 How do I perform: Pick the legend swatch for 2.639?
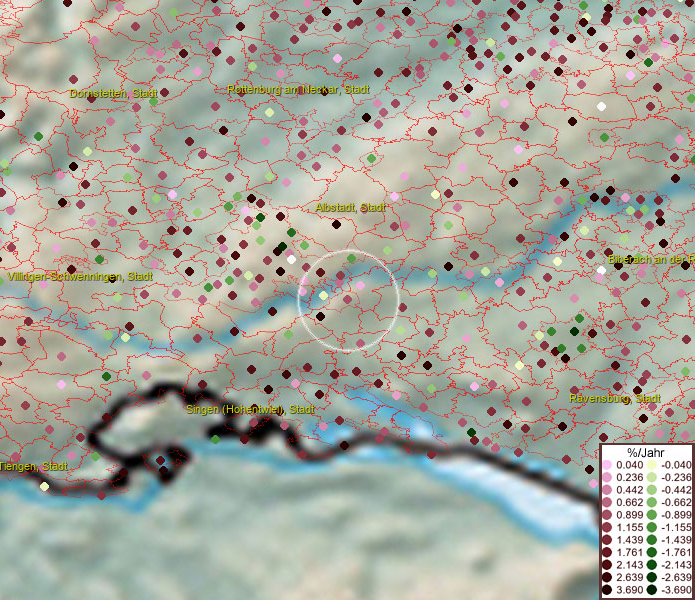click(607, 577)
